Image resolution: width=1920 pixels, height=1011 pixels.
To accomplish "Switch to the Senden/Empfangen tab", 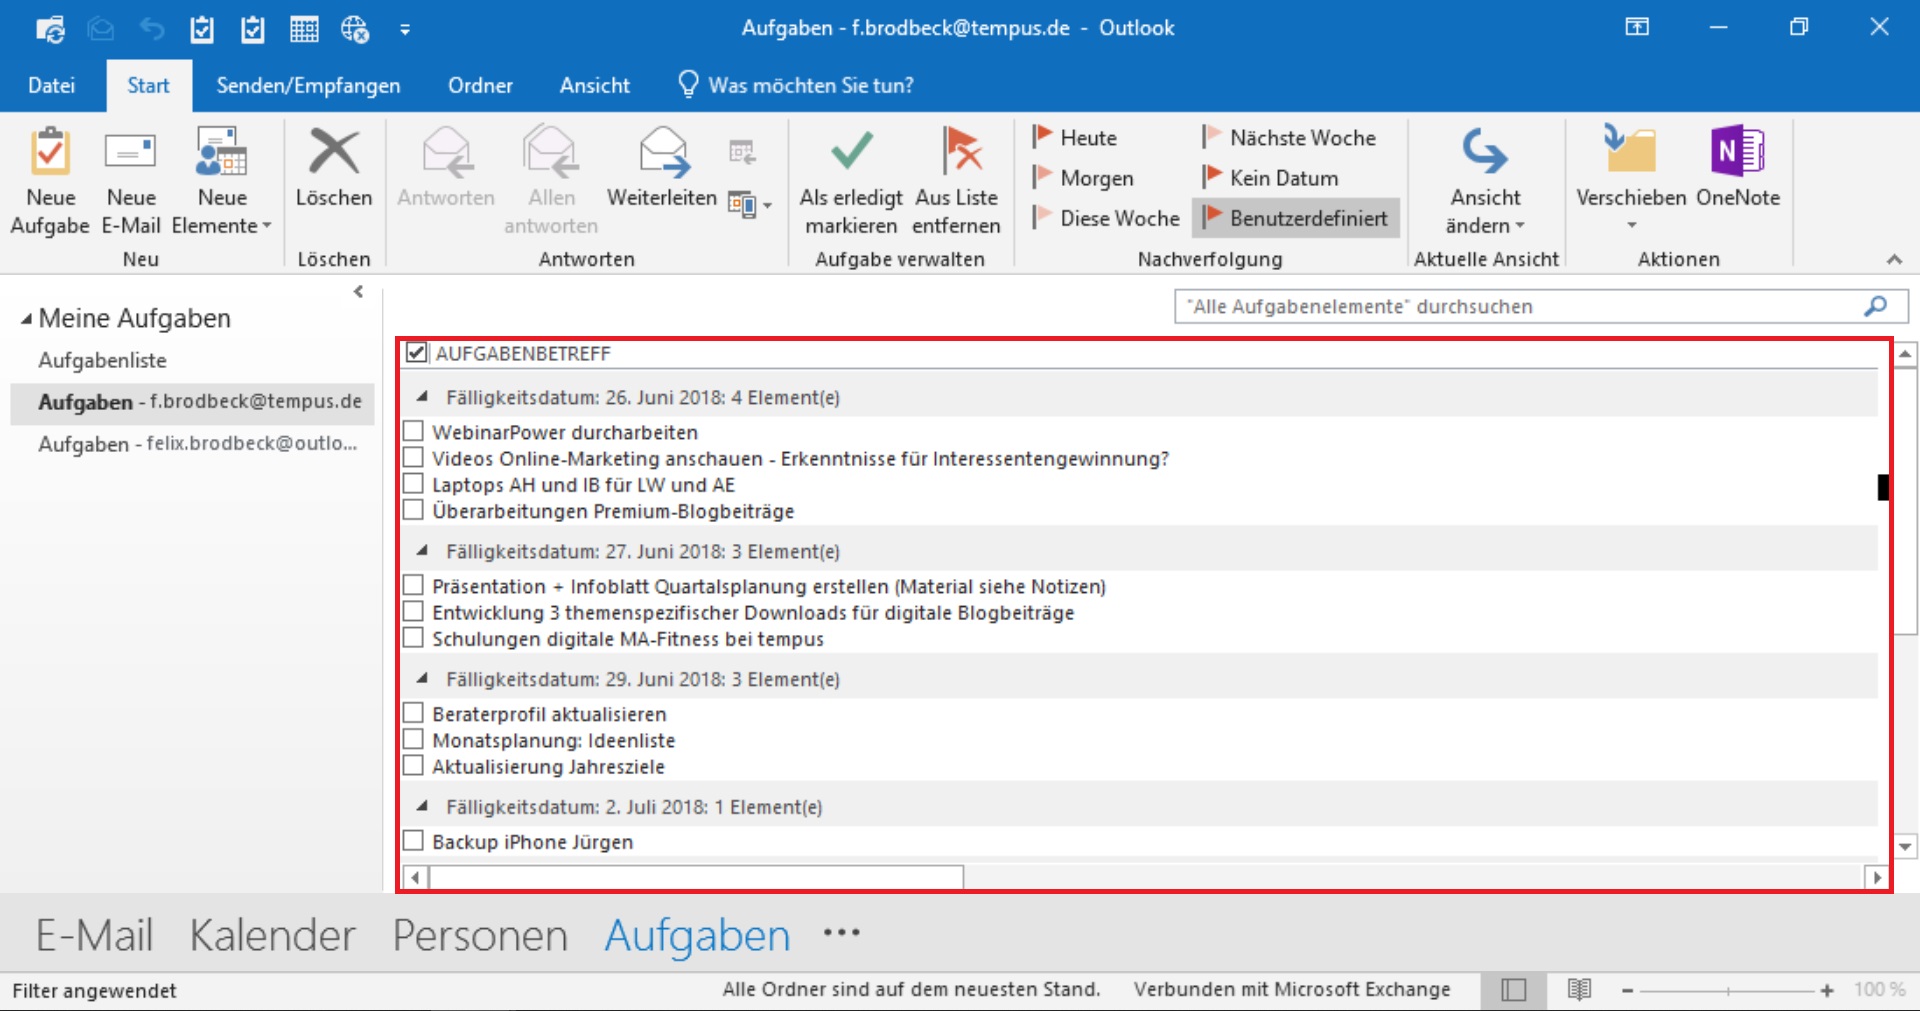I will [x=308, y=85].
